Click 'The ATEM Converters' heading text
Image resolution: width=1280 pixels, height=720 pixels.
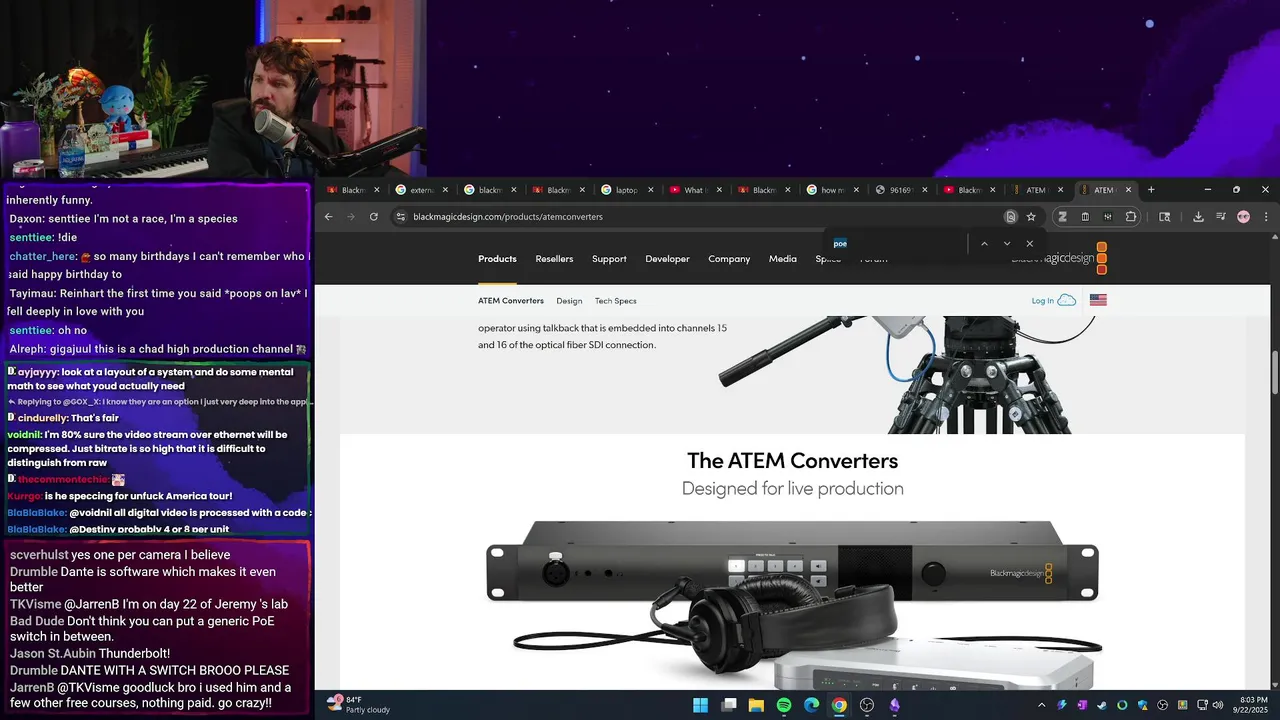point(792,461)
